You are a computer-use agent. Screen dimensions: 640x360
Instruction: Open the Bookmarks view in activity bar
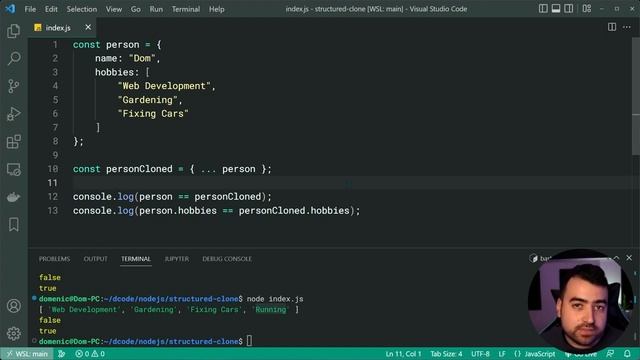click(13, 224)
